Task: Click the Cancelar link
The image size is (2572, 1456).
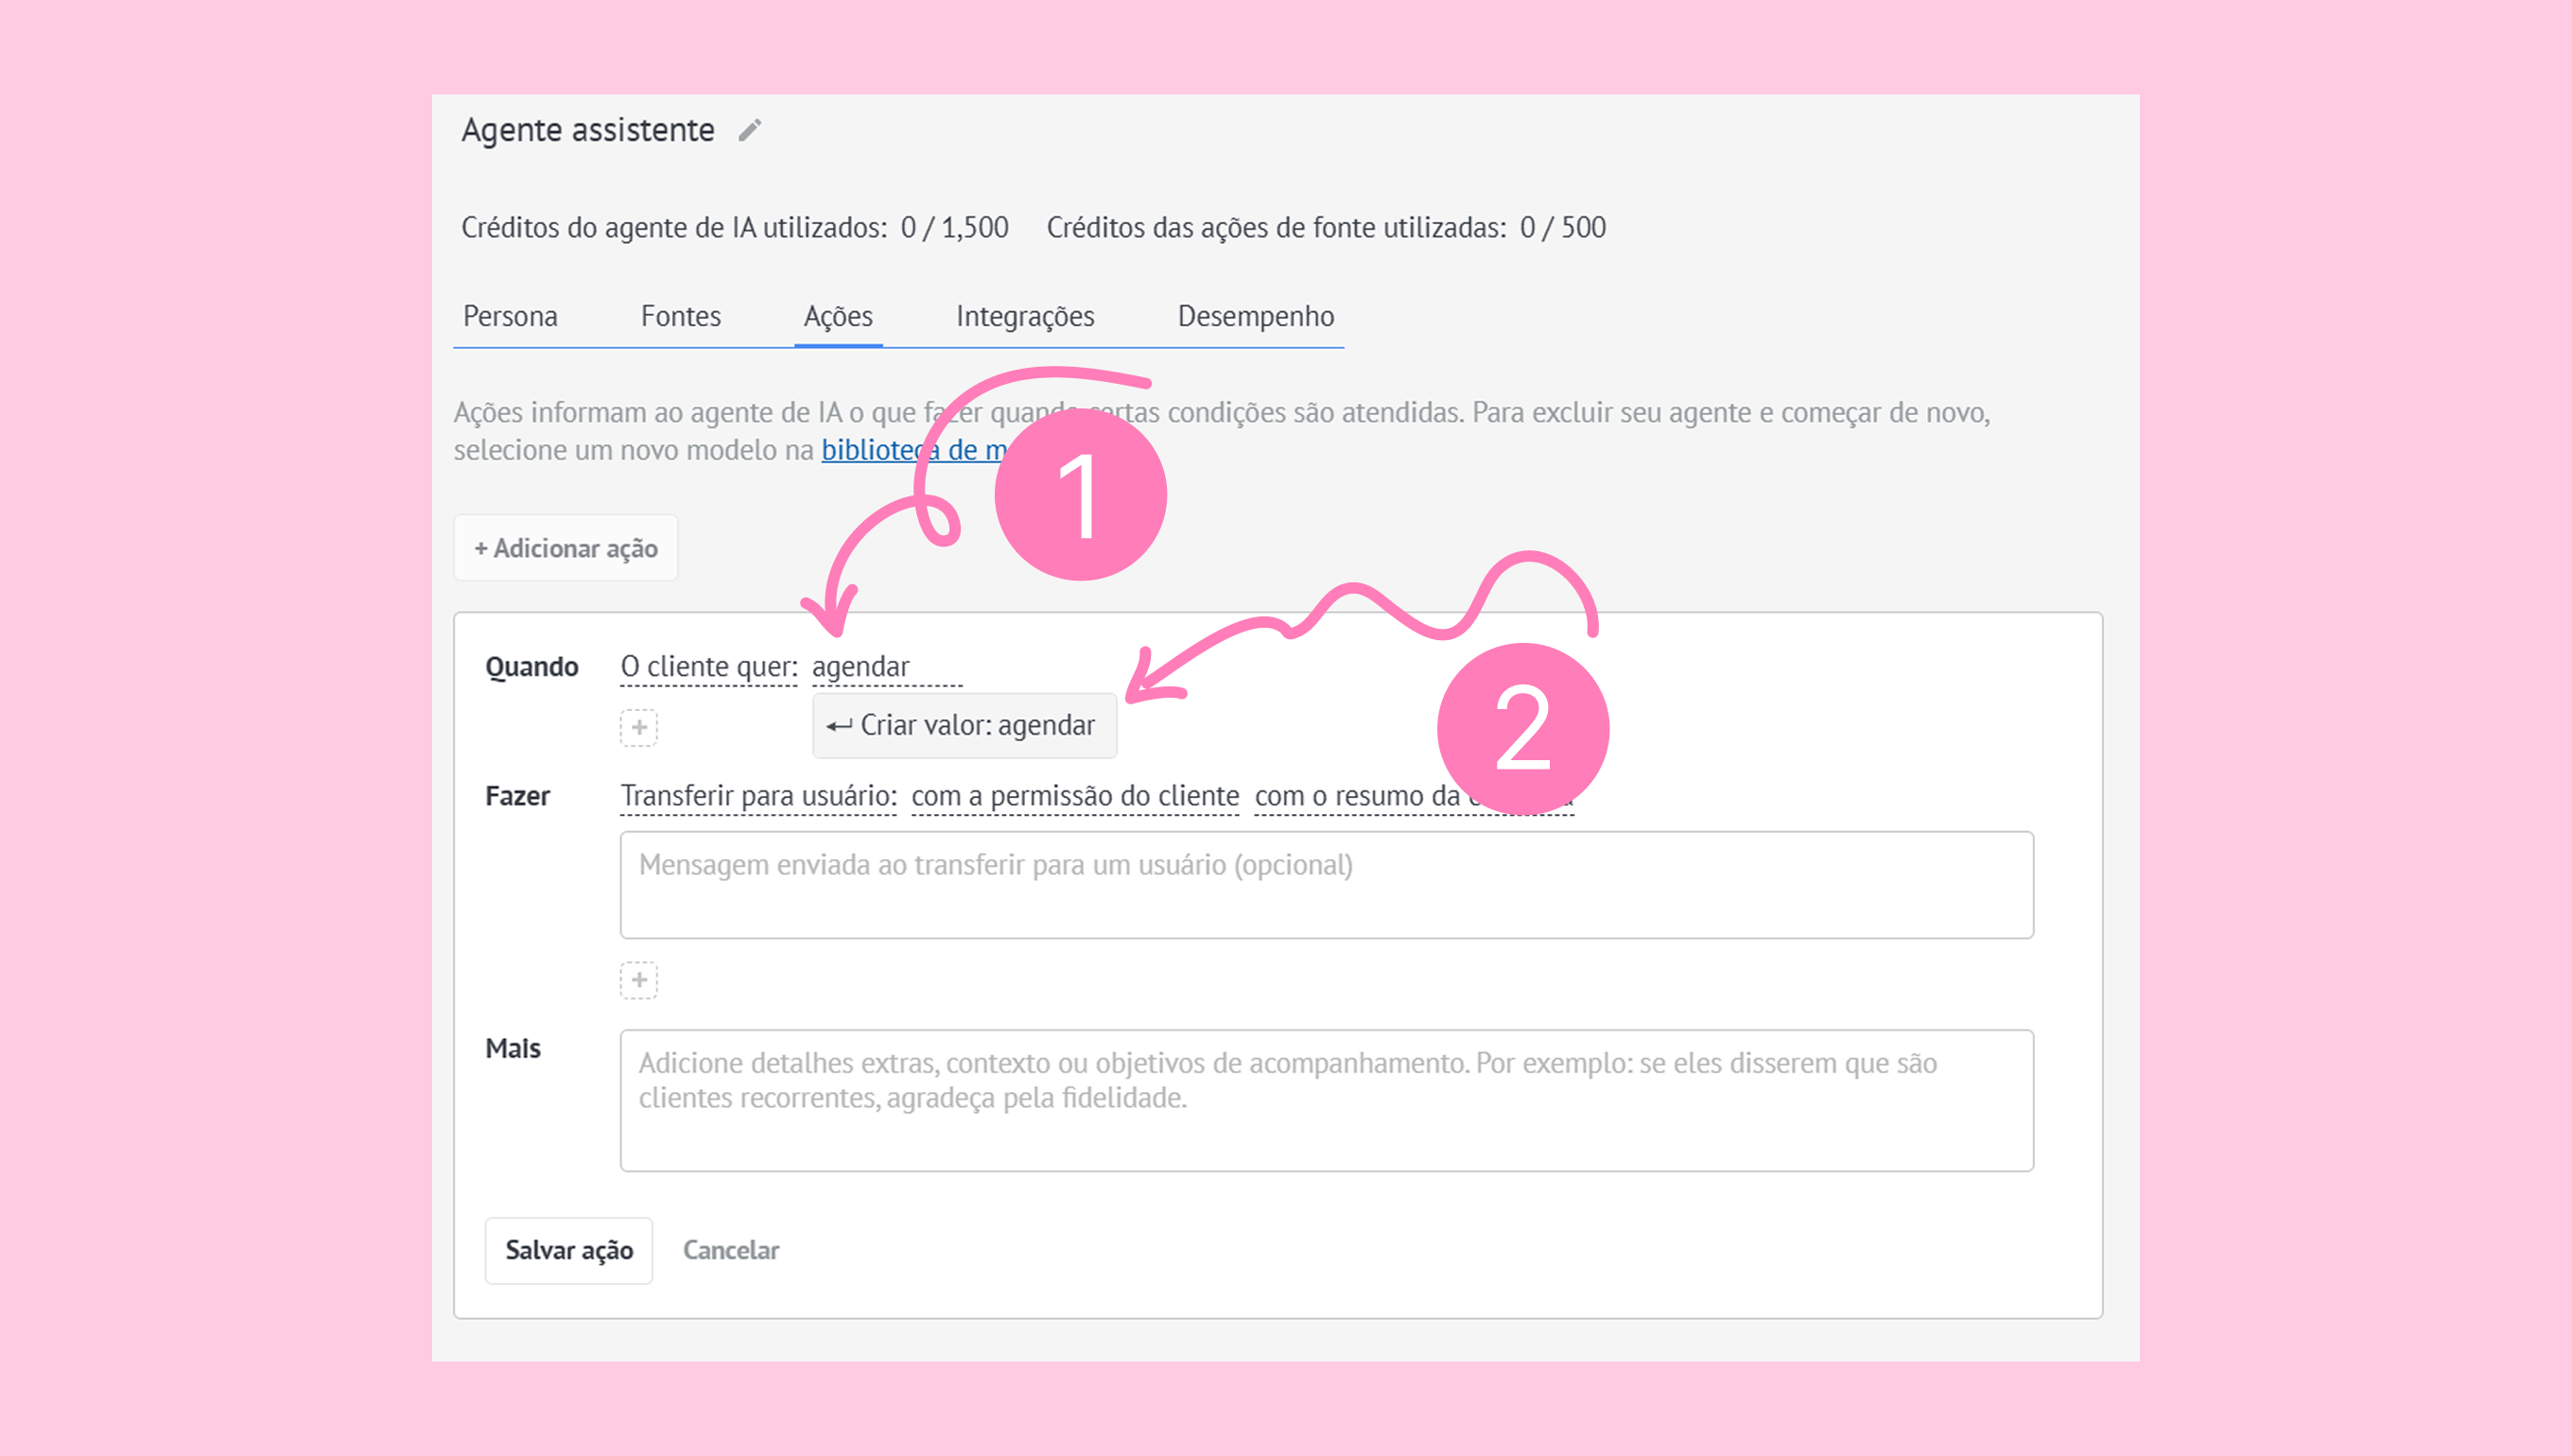Action: pyautogui.click(x=730, y=1250)
